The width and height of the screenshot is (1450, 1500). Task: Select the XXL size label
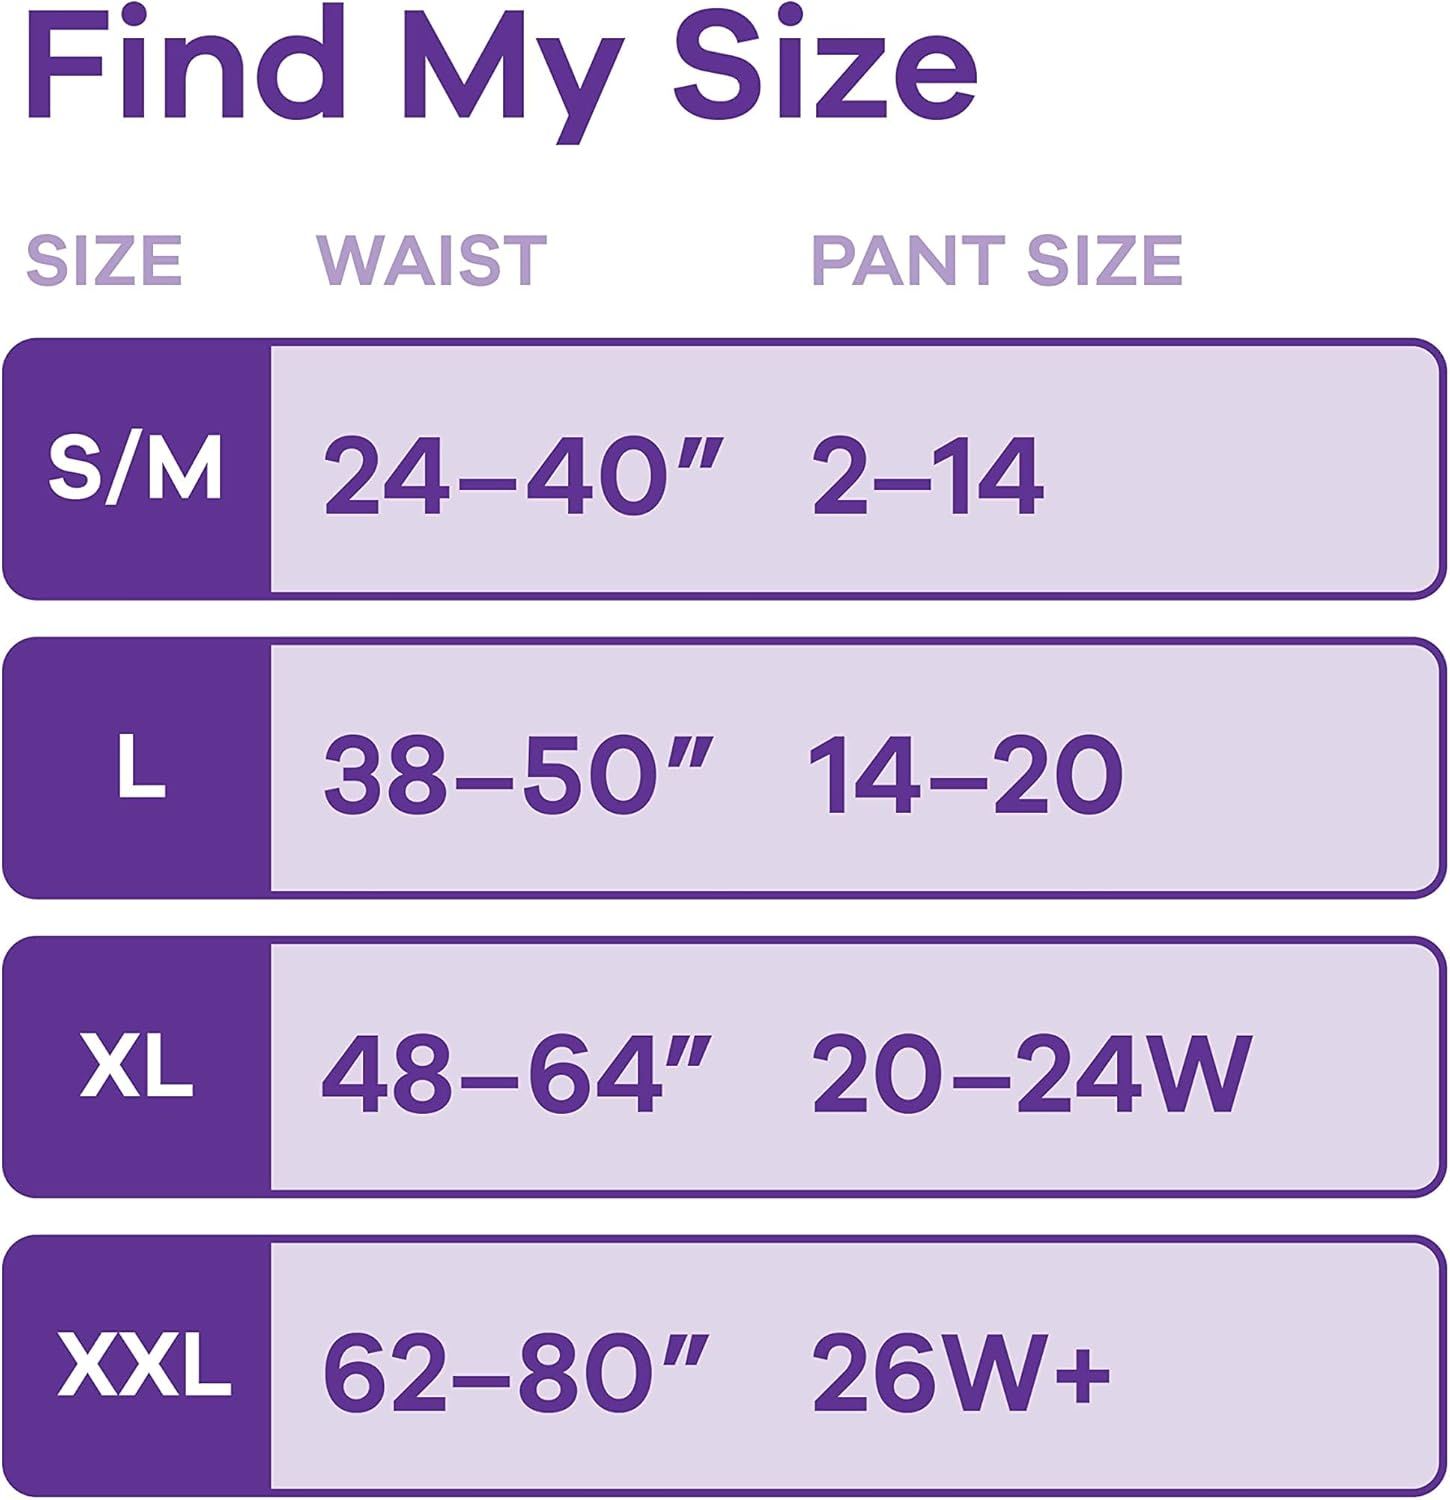[144, 1367]
